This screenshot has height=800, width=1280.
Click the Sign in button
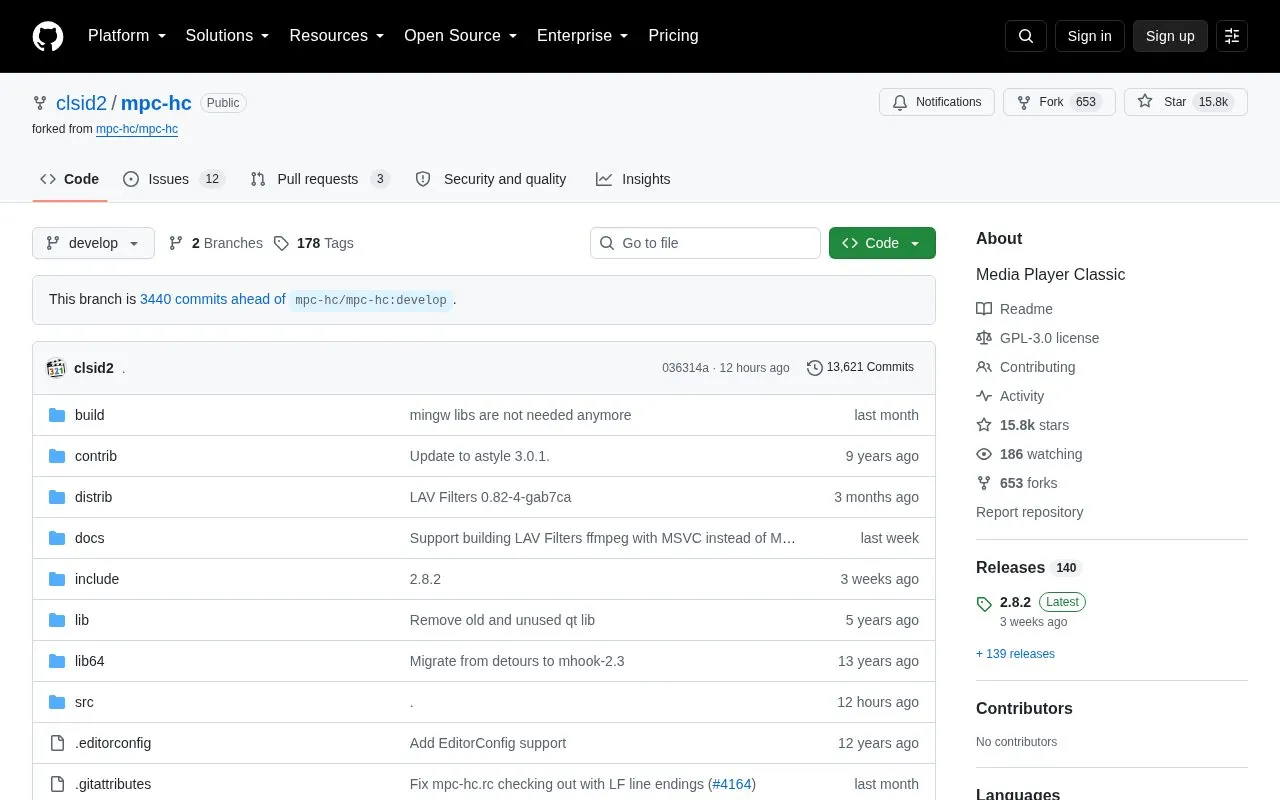(x=1089, y=36)
